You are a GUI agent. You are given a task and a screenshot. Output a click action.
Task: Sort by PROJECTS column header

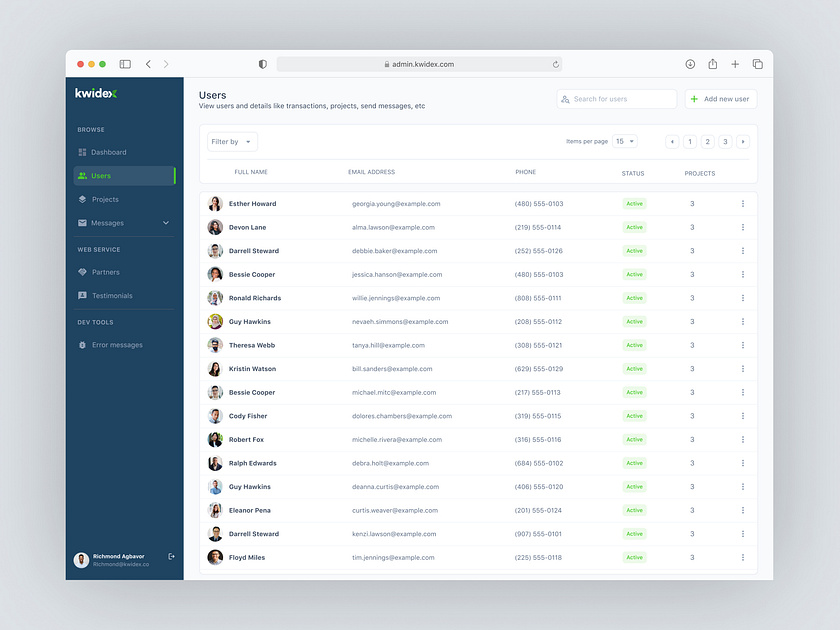pos(700,174)
